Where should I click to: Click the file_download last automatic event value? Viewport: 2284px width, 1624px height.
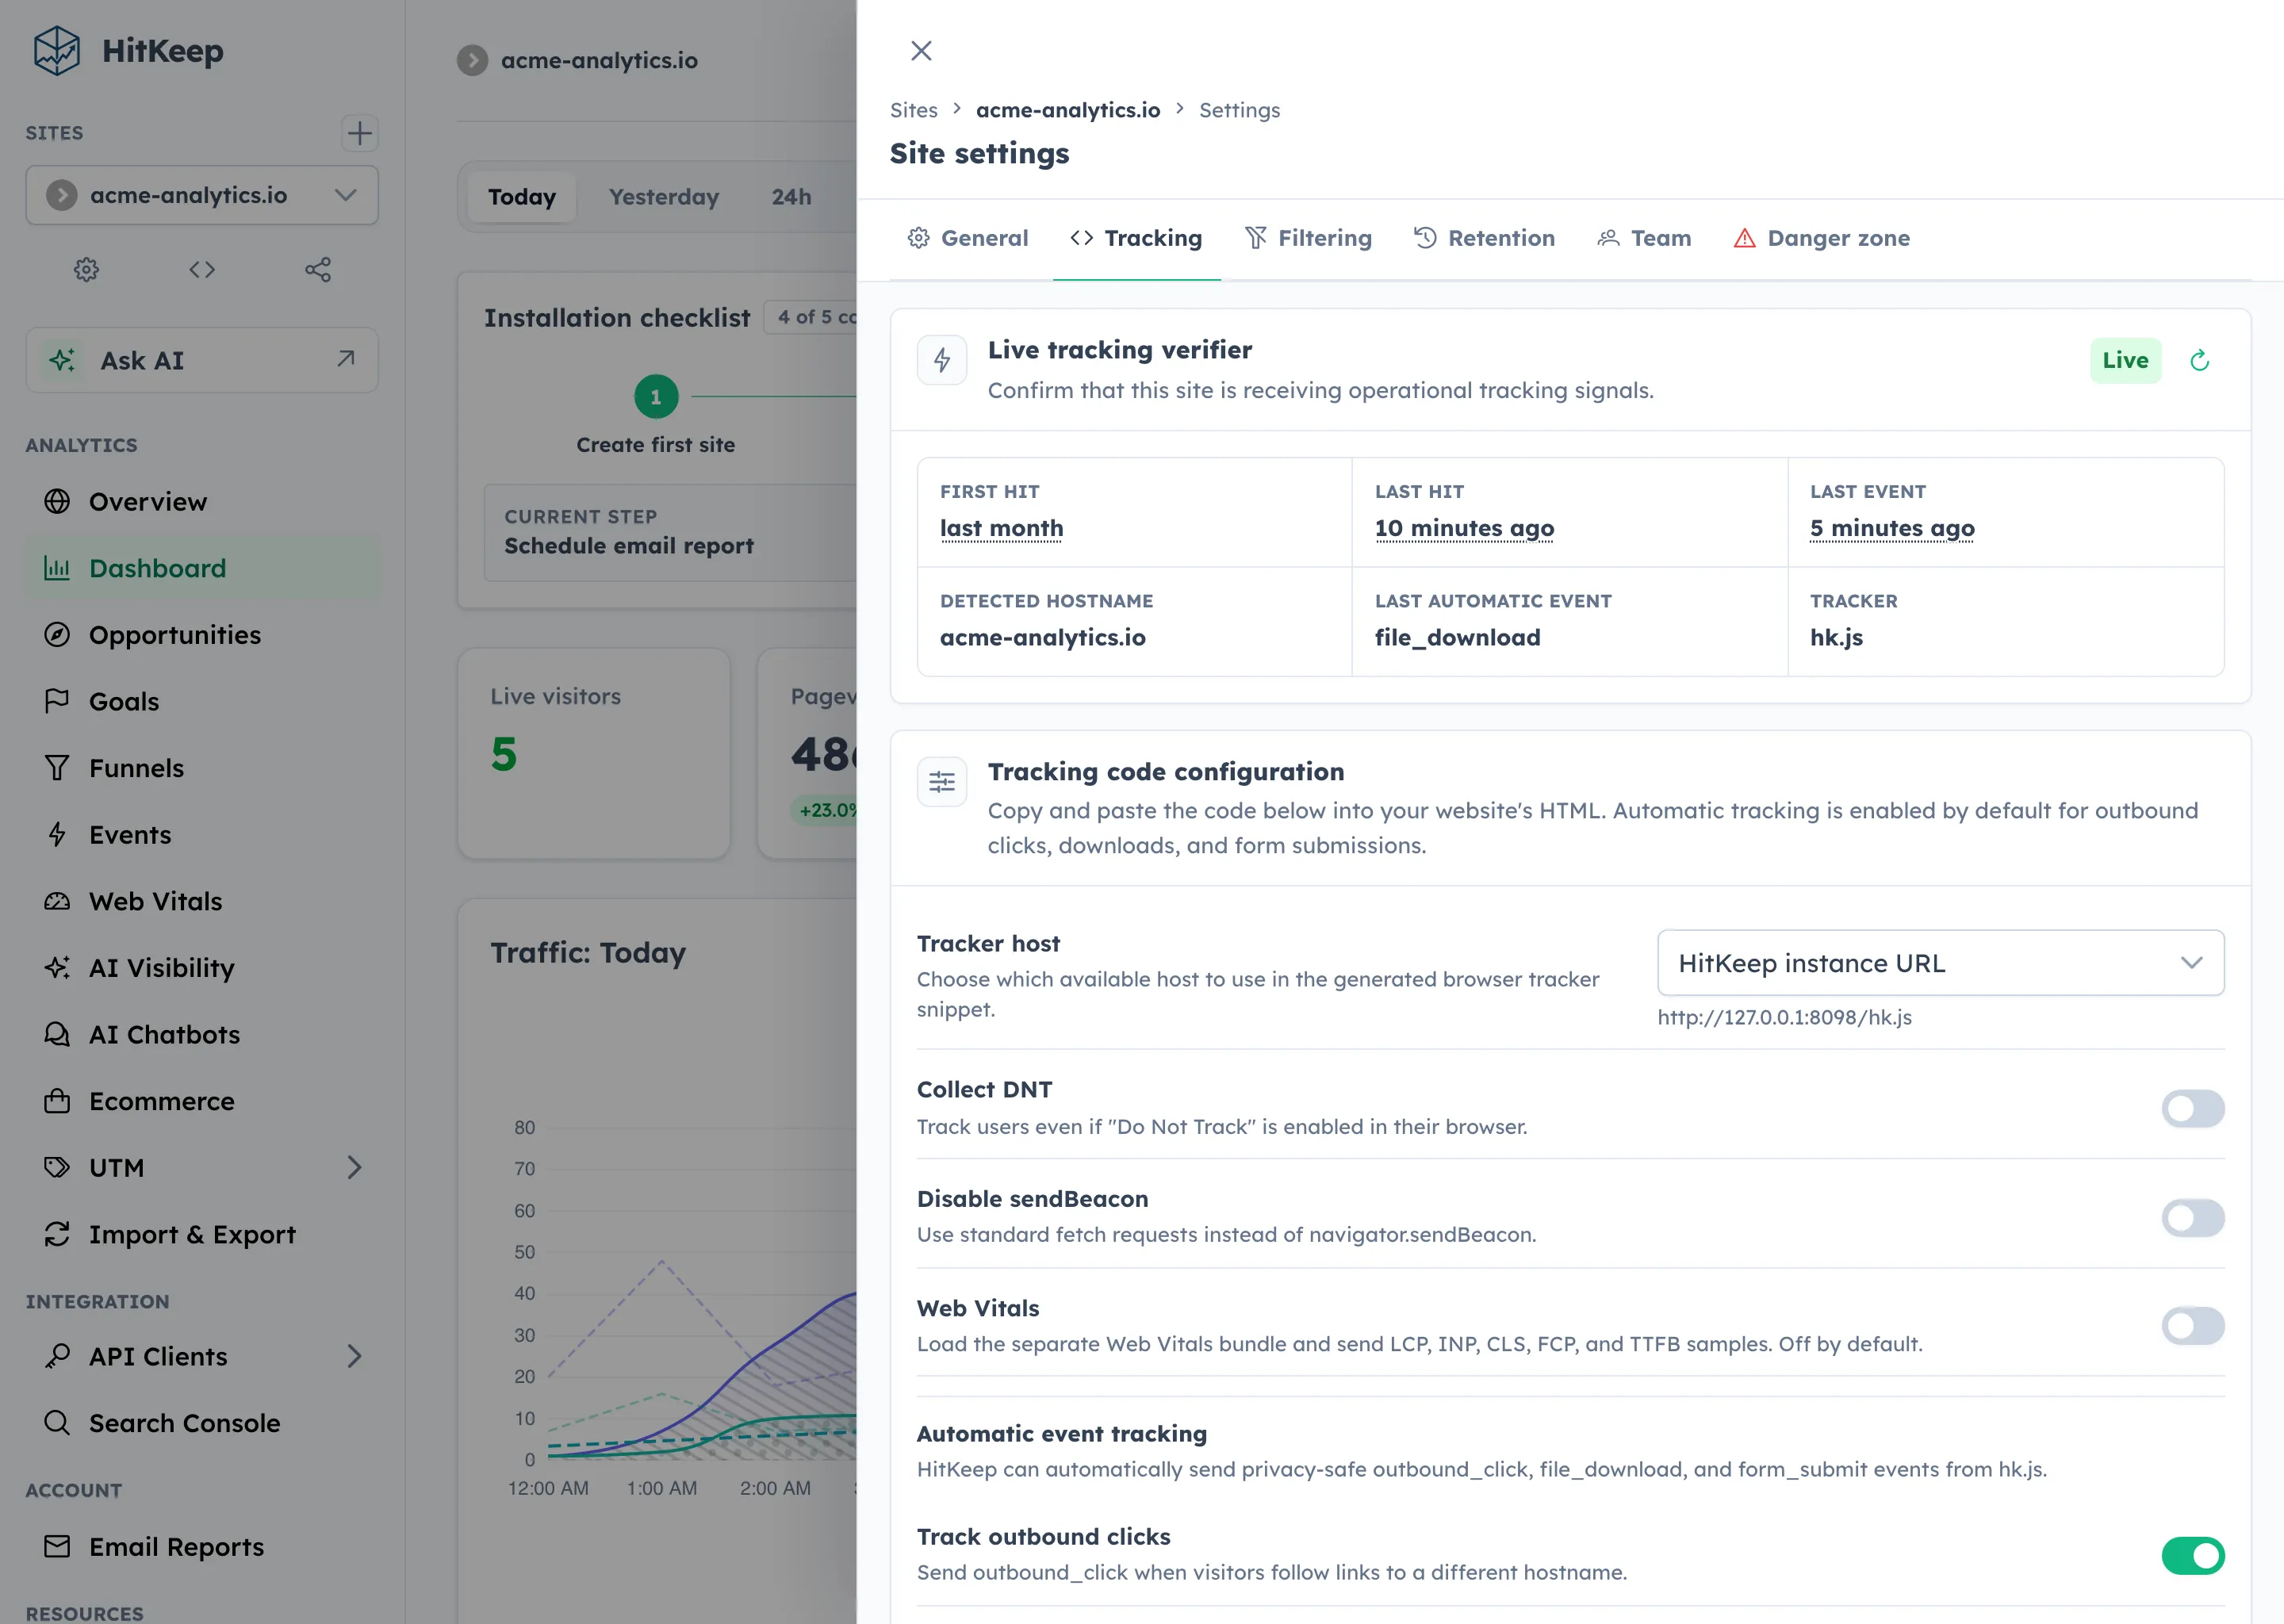pos(1457,638)
